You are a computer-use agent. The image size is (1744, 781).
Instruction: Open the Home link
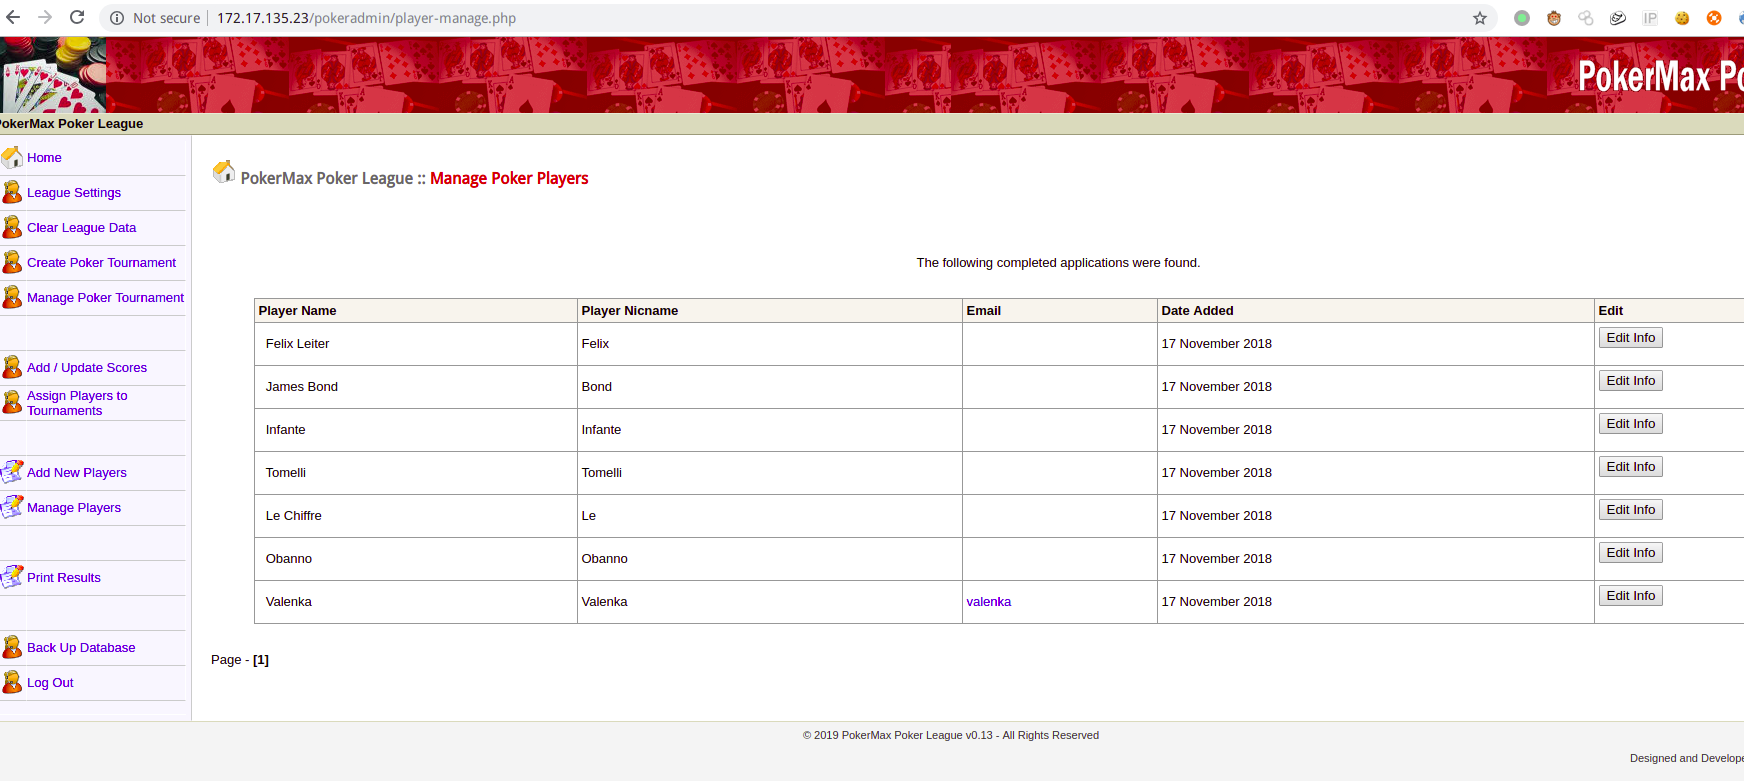click(44, 157)
